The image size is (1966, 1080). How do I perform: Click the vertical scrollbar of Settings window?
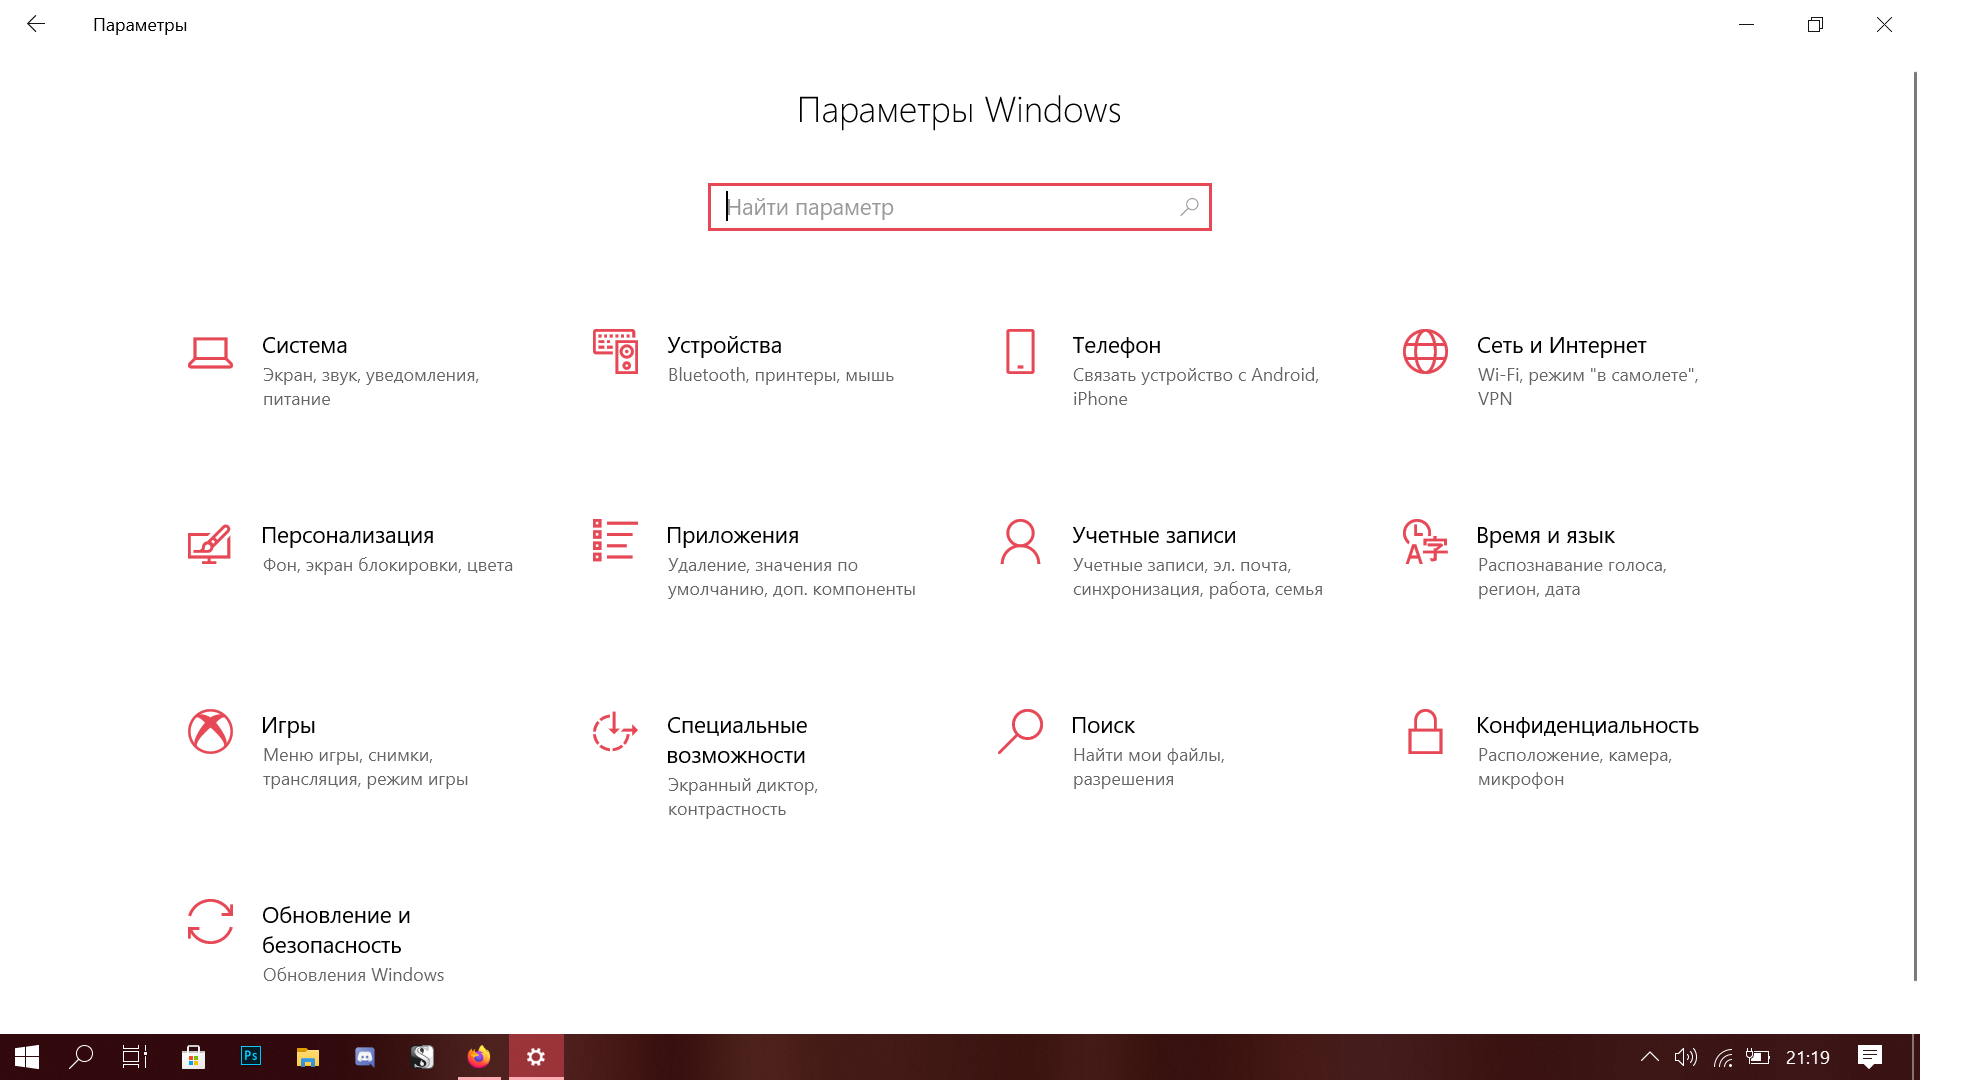(1915, 526)
